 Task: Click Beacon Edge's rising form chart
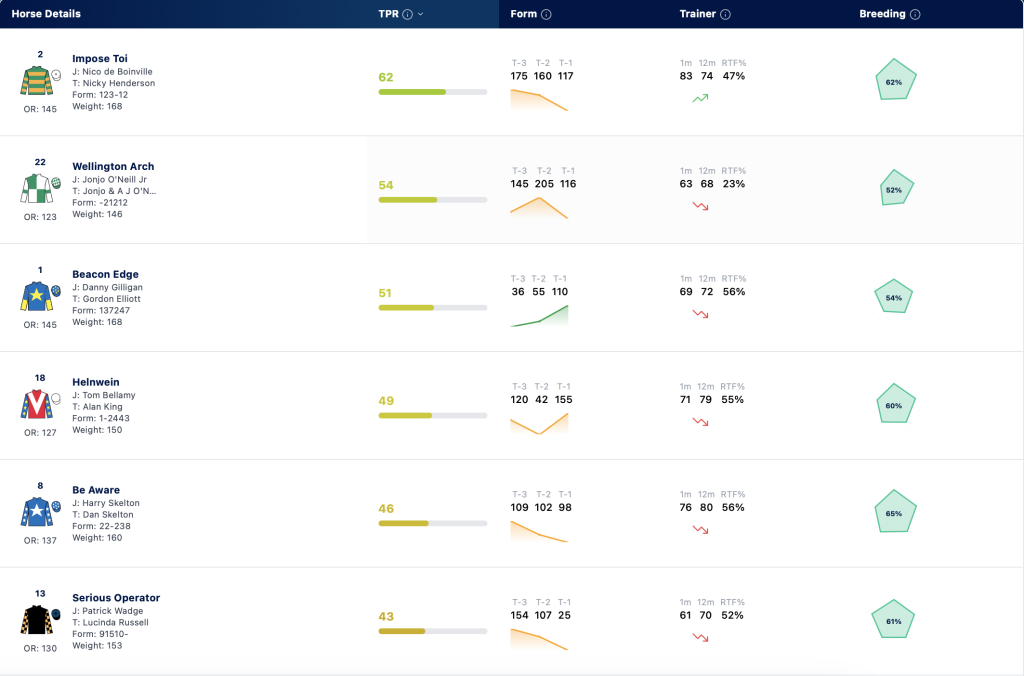[539, 316]
